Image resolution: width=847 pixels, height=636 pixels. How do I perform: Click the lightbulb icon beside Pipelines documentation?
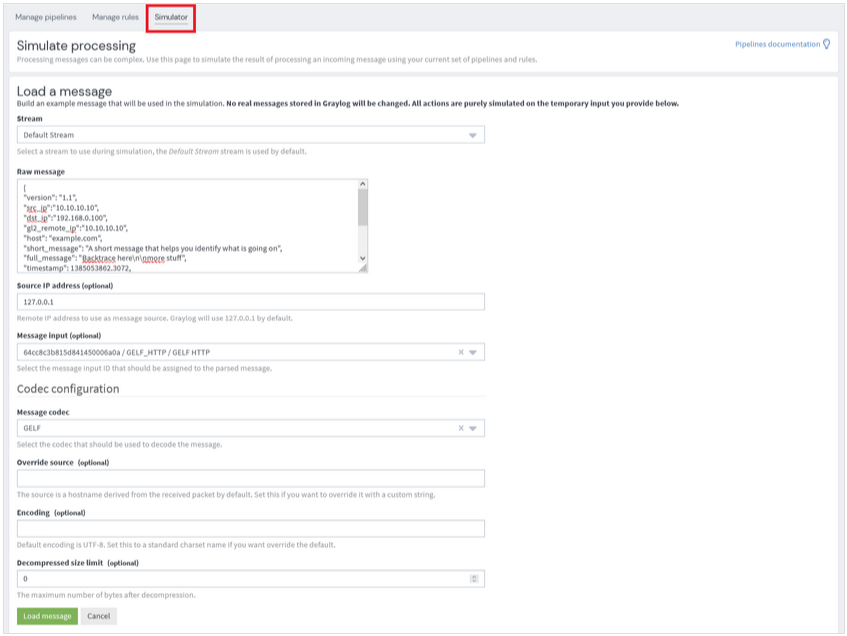826,44
